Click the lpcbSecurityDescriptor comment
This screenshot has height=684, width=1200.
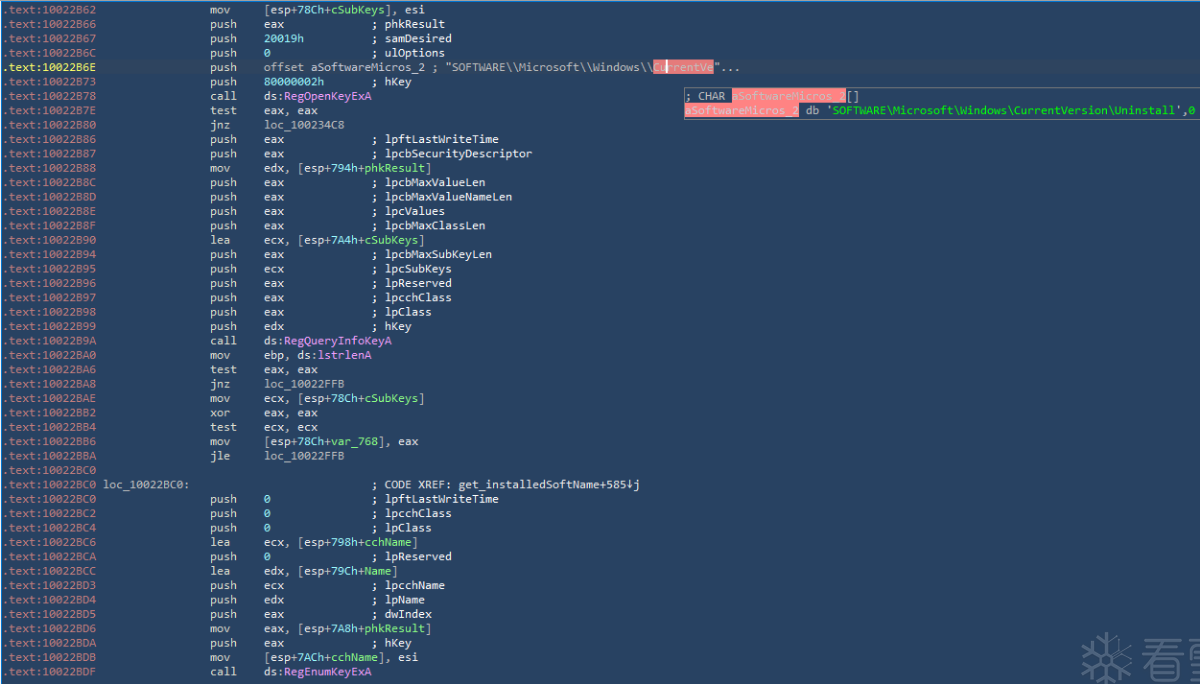coord(451,154)
